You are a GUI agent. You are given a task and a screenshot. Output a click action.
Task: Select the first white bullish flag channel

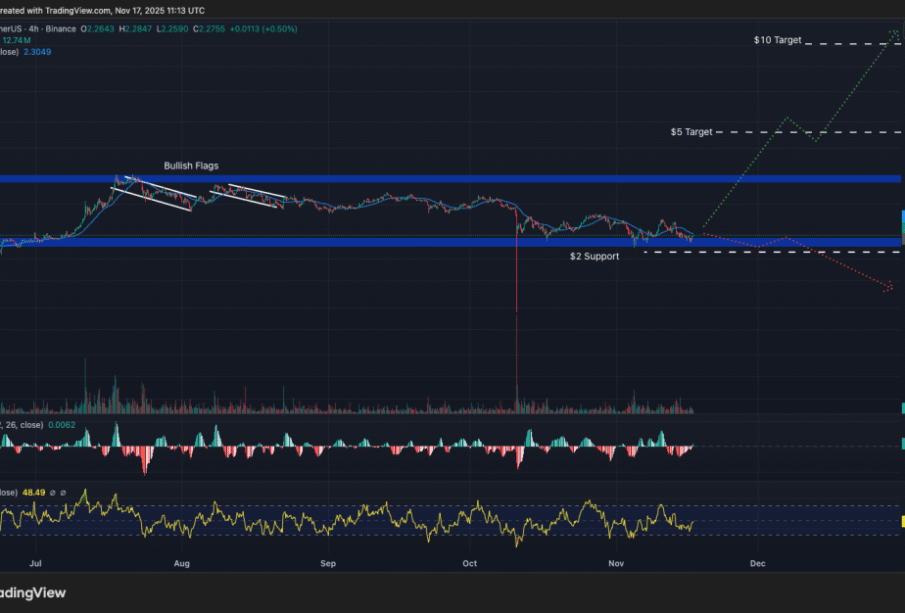pyautogui.click(x=152, y=194)
